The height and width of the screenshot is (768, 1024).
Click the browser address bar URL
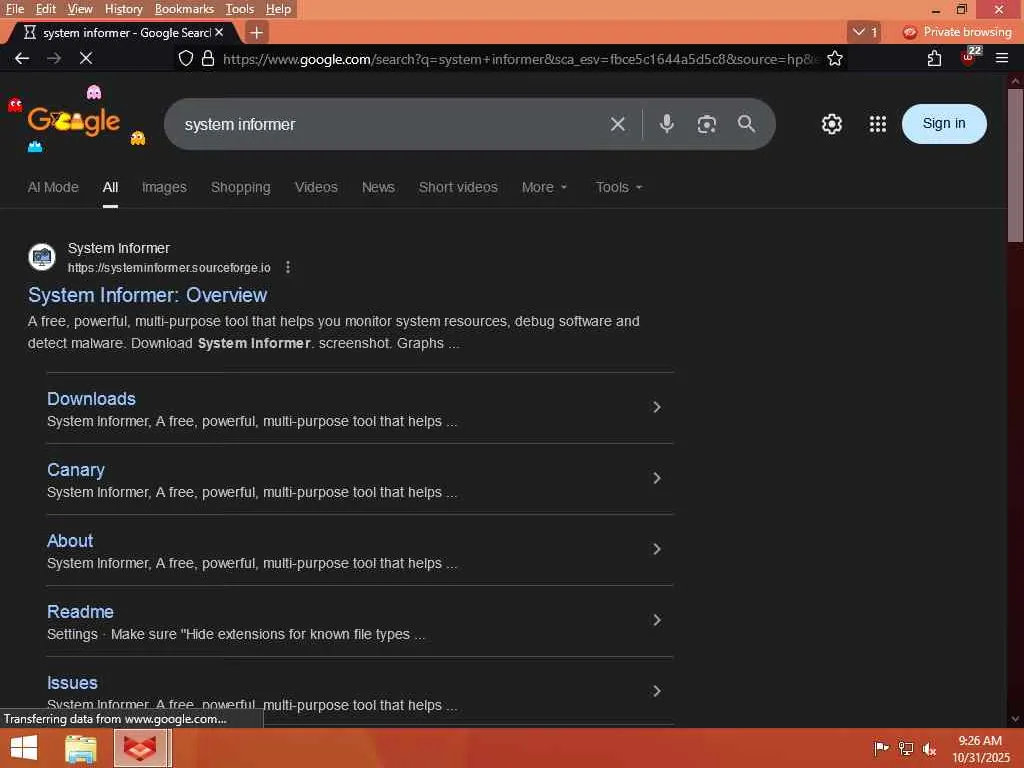519,59
